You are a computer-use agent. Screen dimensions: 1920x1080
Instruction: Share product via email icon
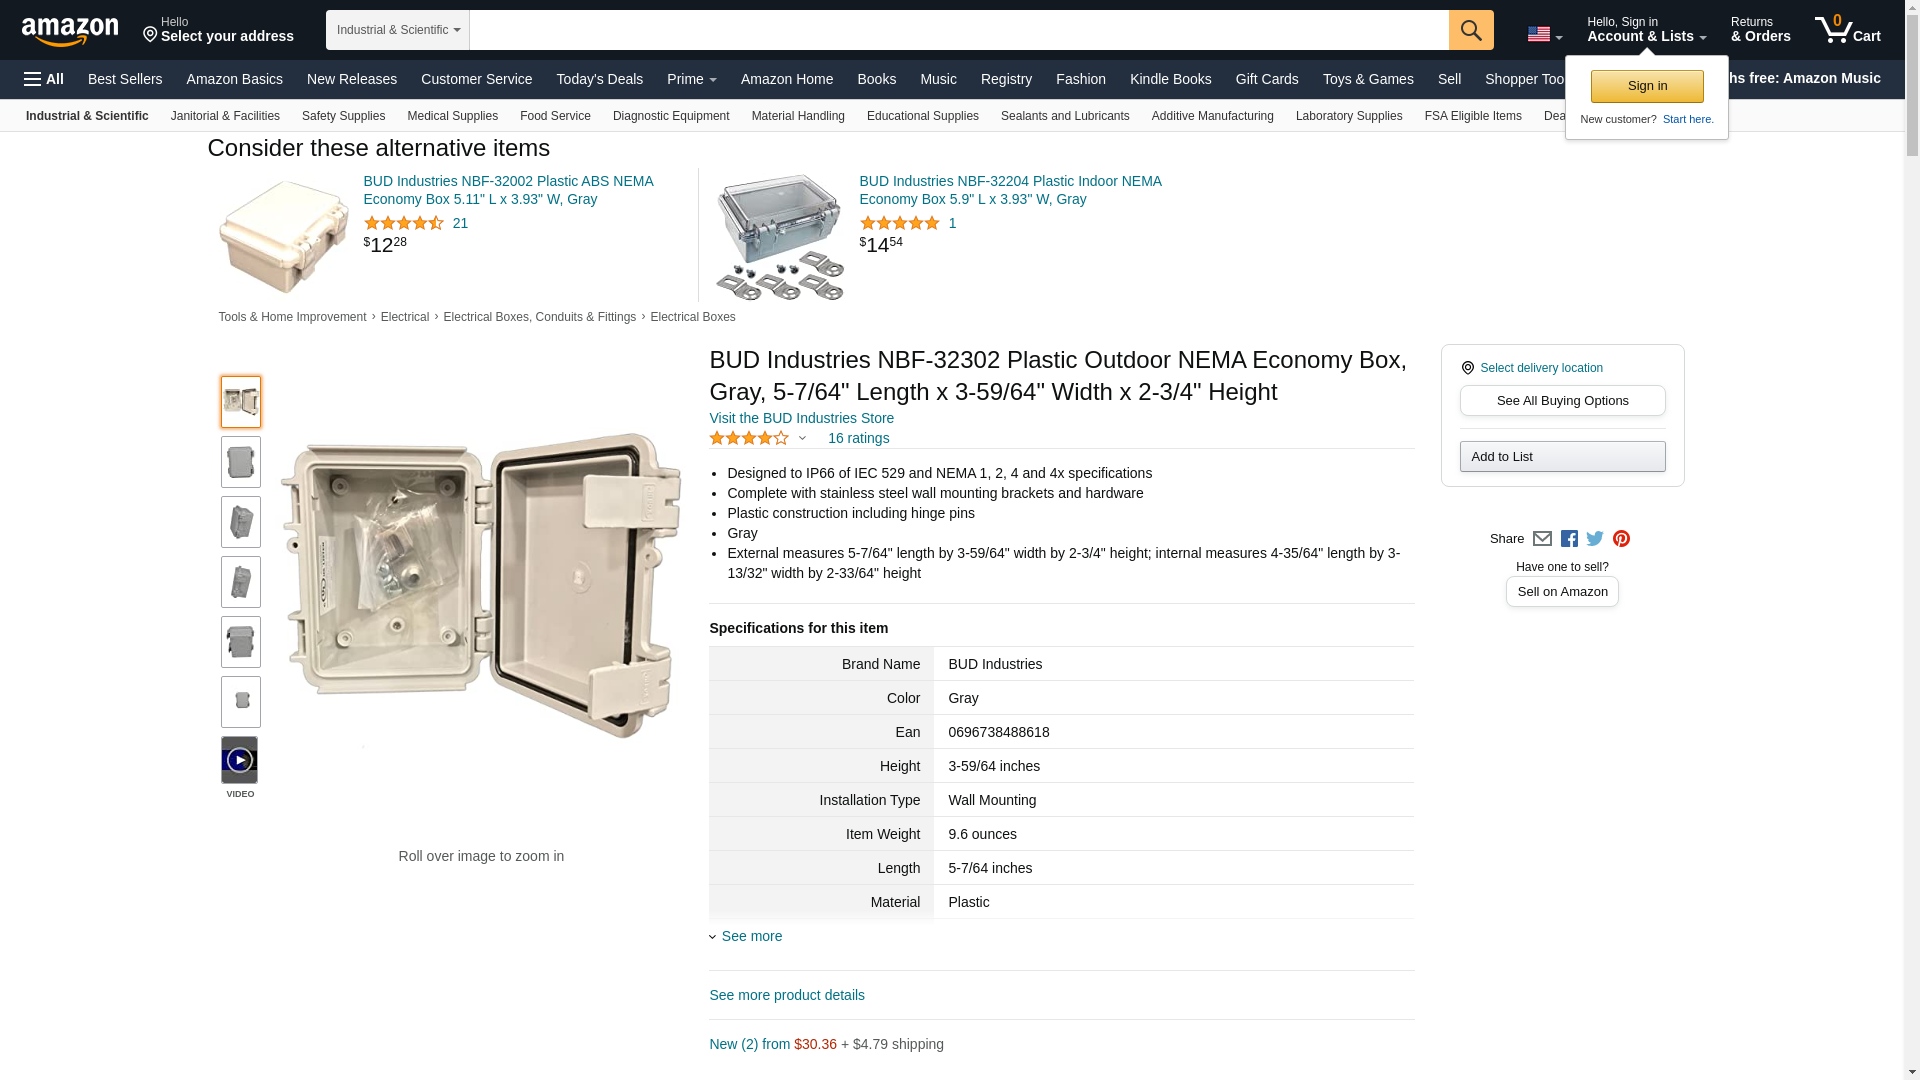[x=1542, y=539]
